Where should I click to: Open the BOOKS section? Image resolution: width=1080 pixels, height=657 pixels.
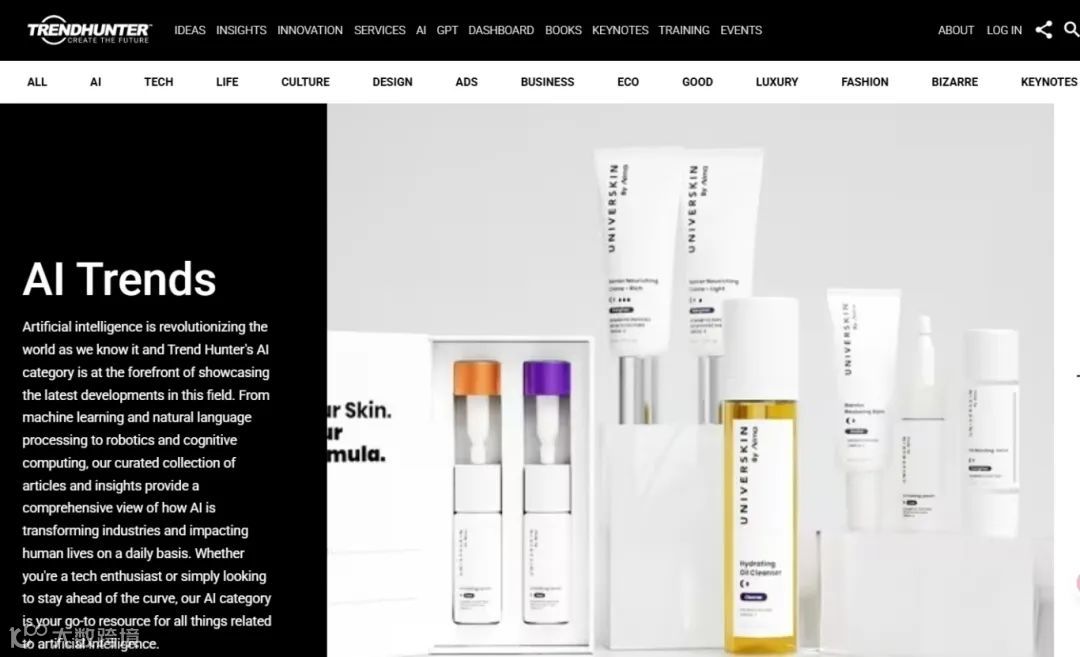[x=563, y=30]
